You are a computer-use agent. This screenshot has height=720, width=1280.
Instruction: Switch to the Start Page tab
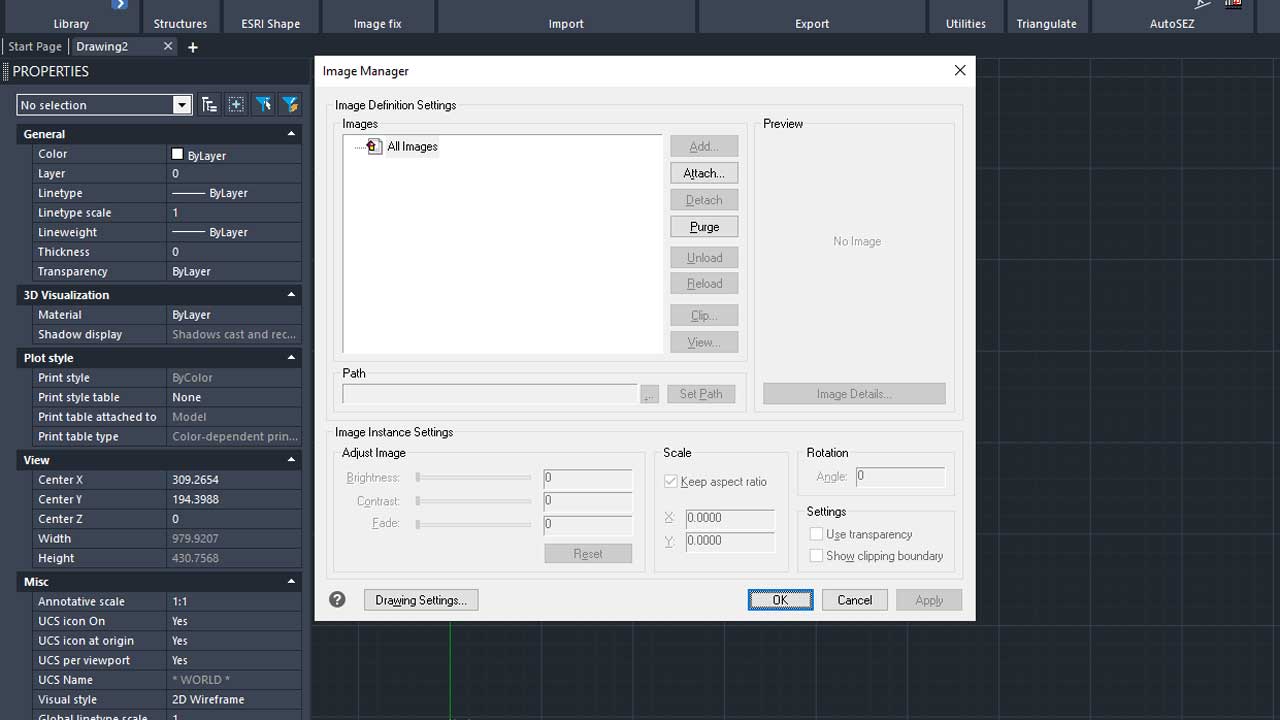point(35,47)
